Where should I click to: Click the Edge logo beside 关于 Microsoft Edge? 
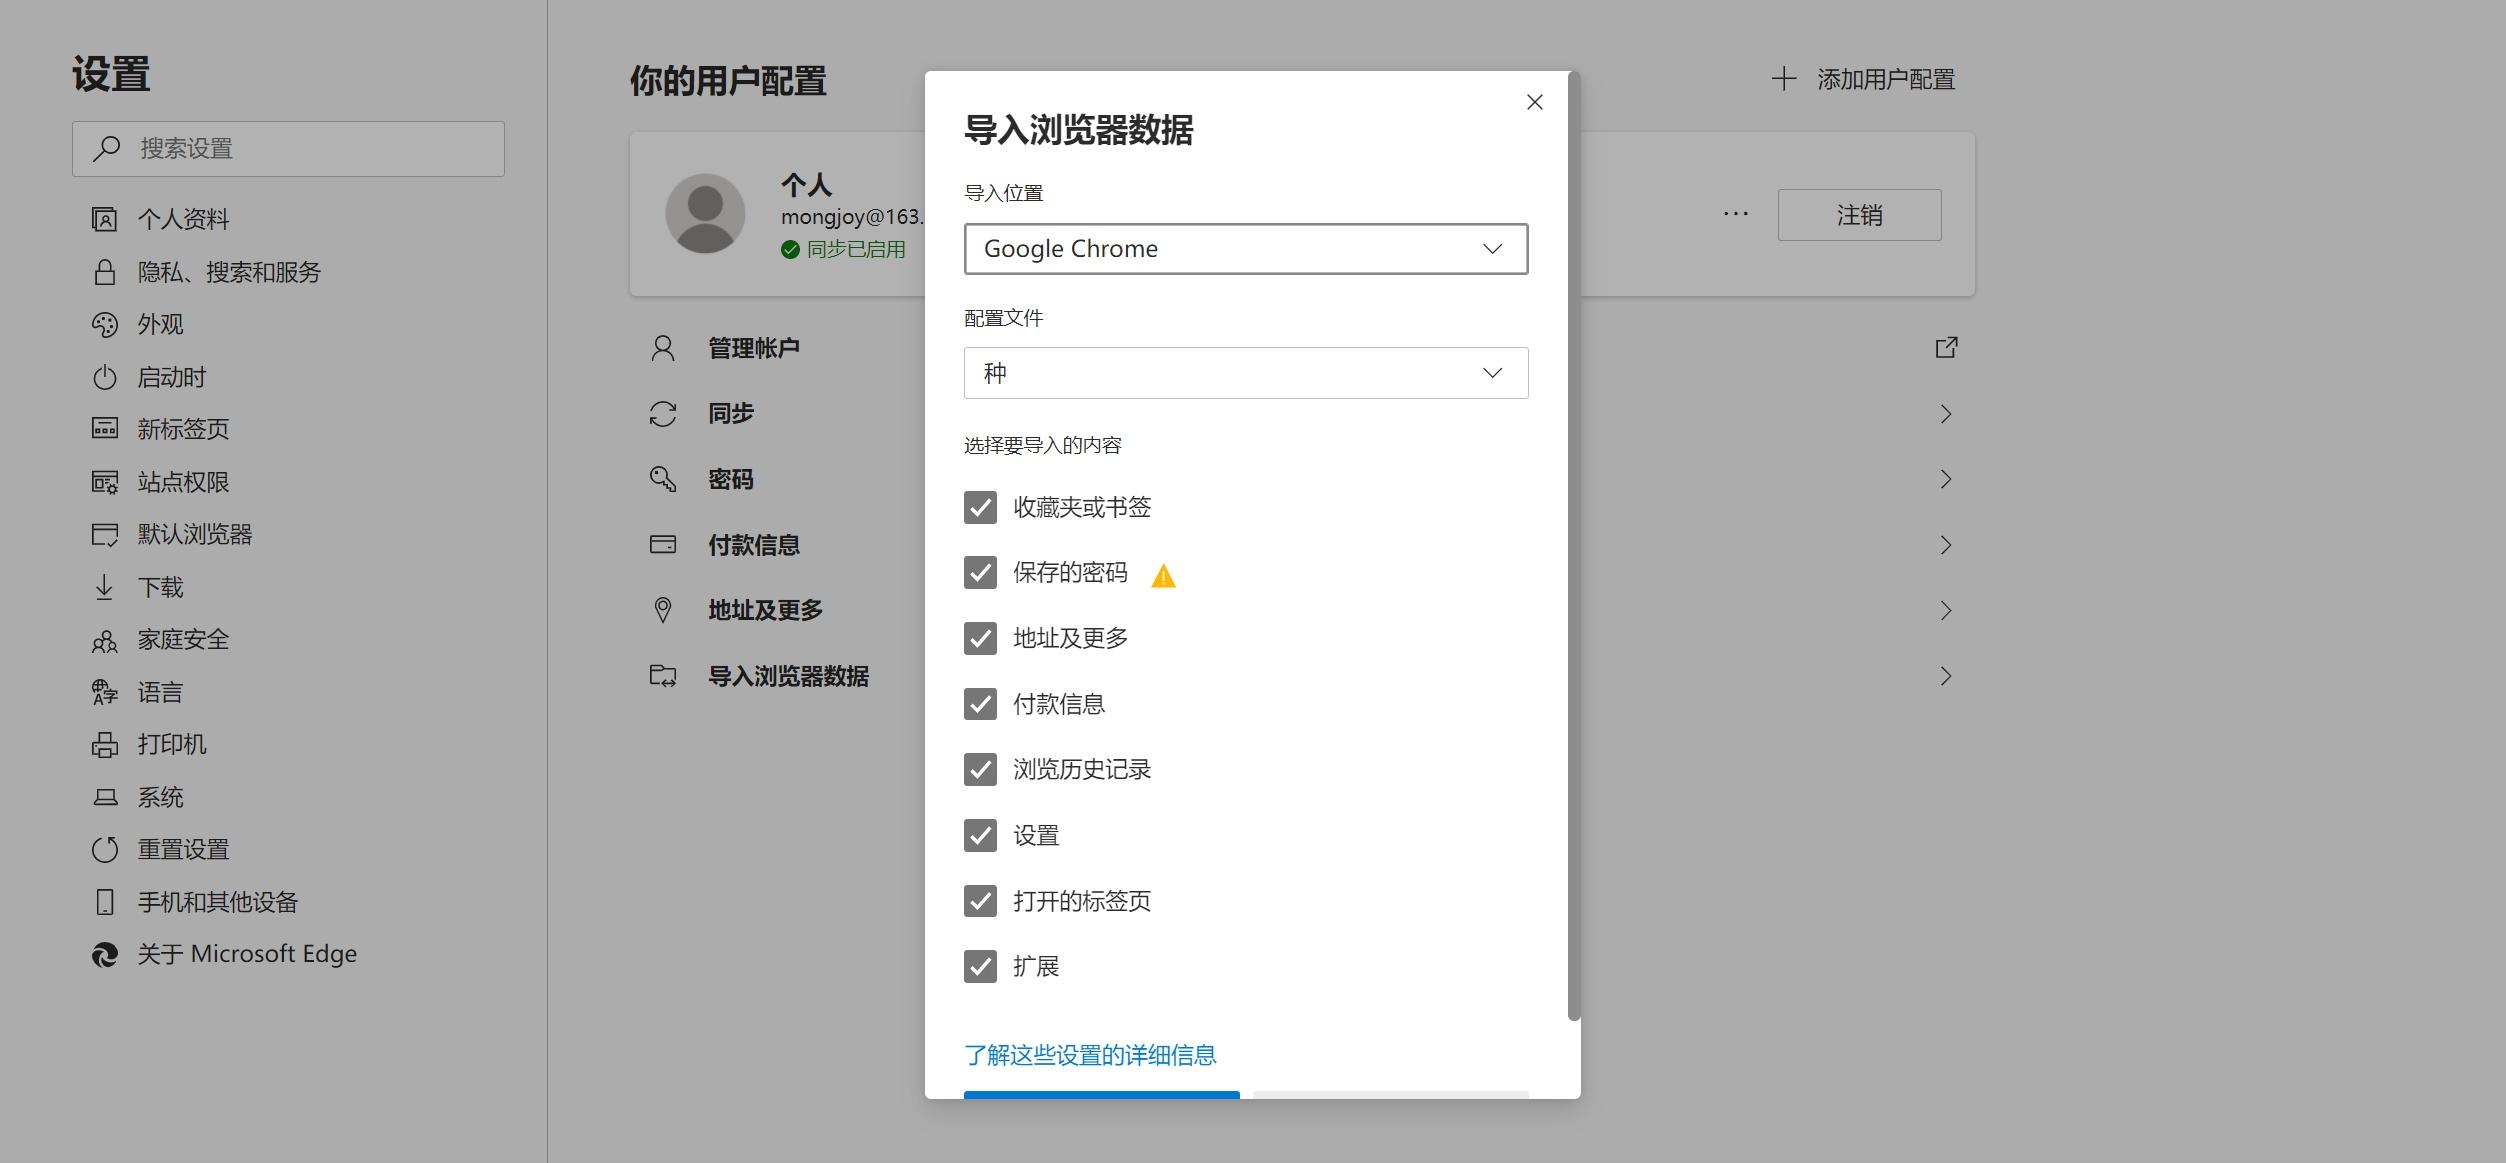105,955
